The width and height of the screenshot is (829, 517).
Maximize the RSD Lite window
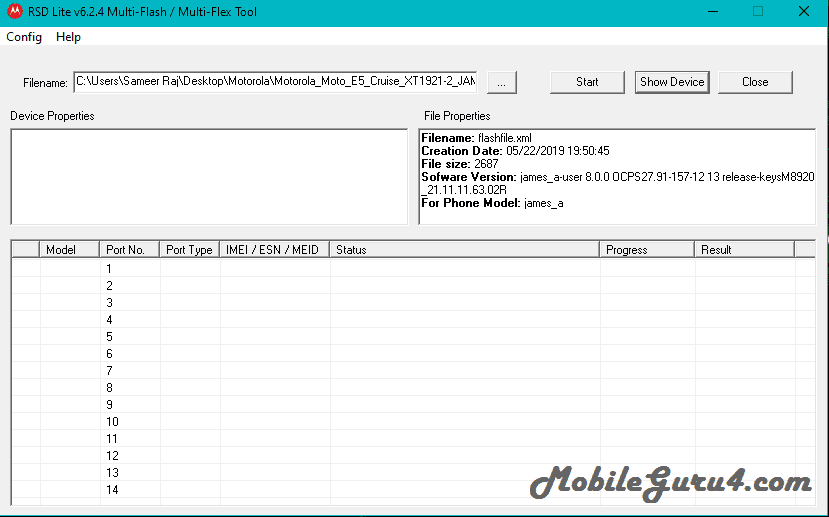pyautogui.click(x=758, y=11)
